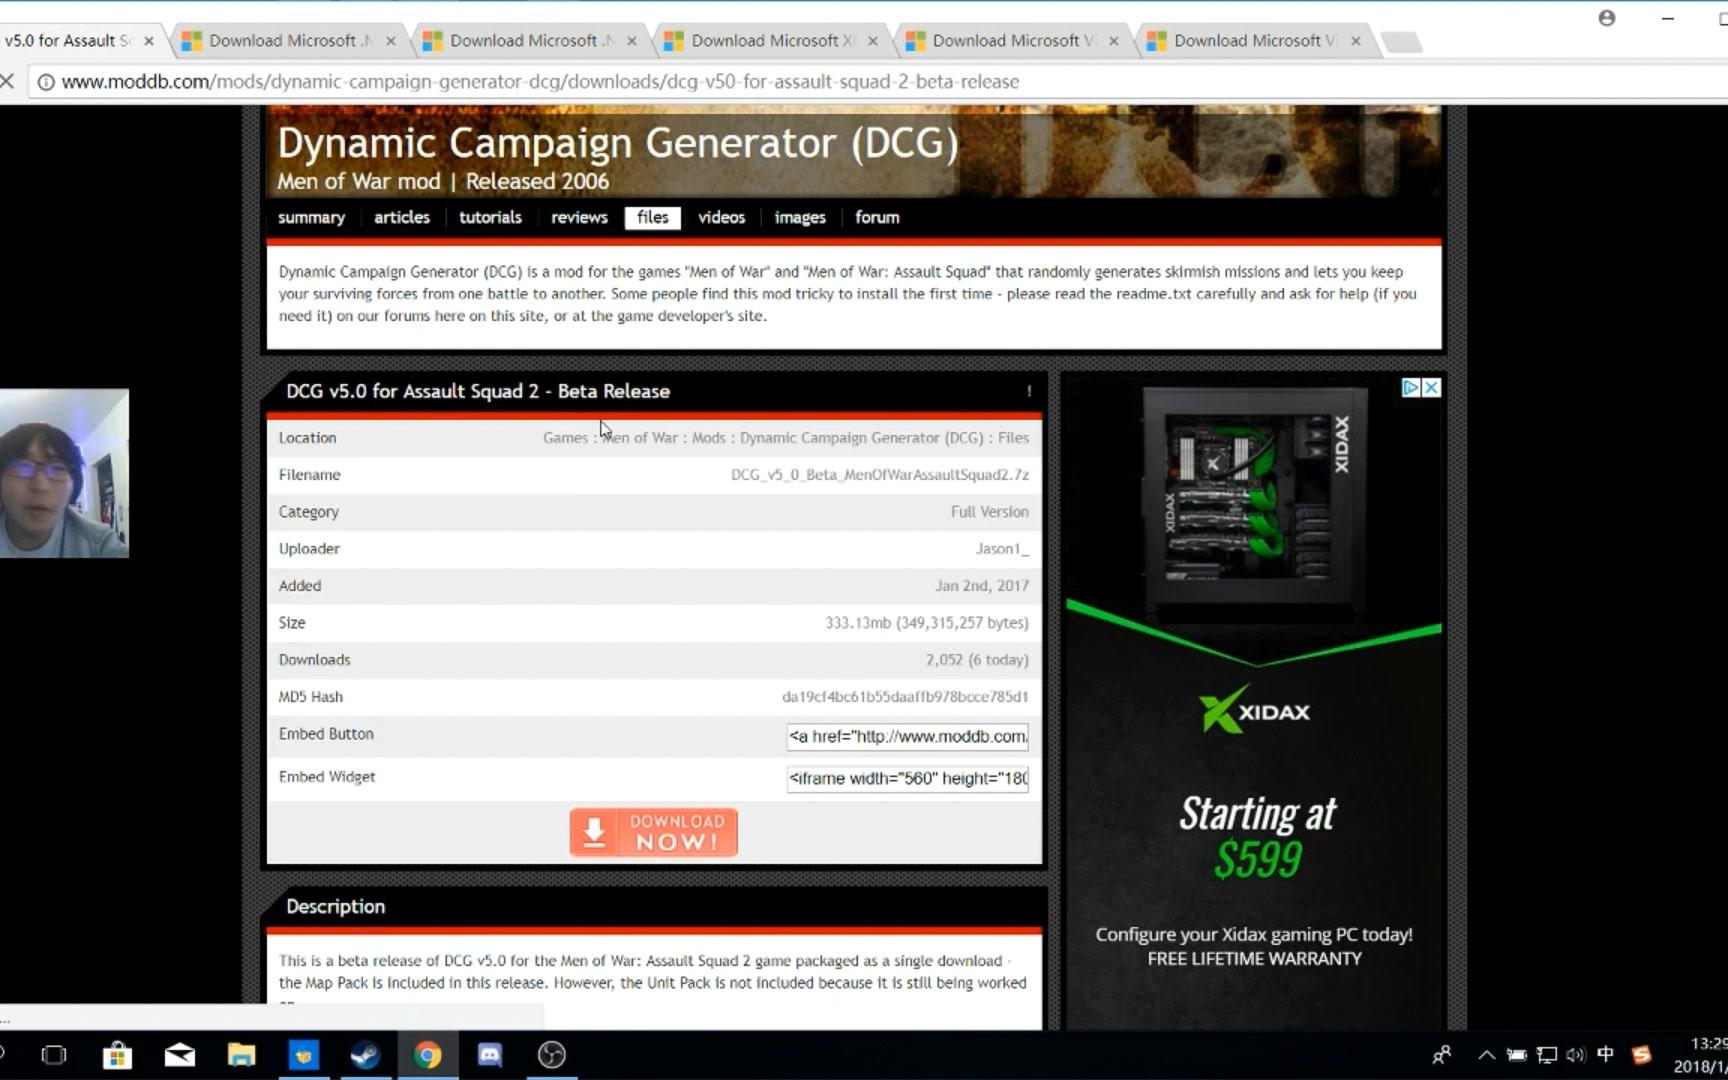Click the network tray icon
1728x1080 pixels.
[1547, 1055]
